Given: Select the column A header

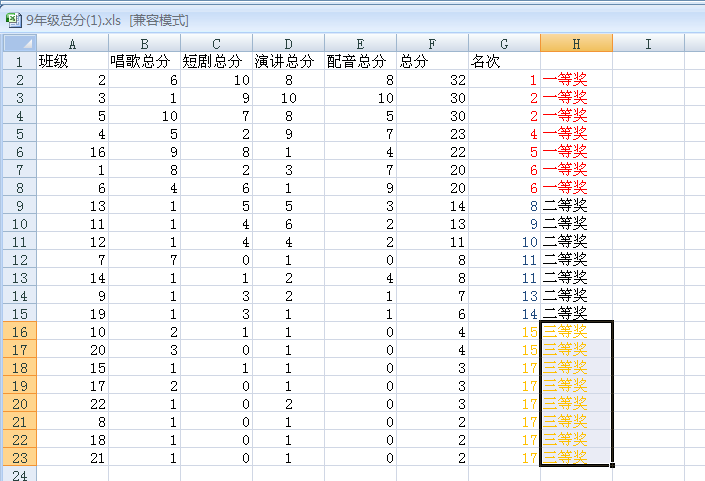Looking at the screenshot, I should 72,43.
